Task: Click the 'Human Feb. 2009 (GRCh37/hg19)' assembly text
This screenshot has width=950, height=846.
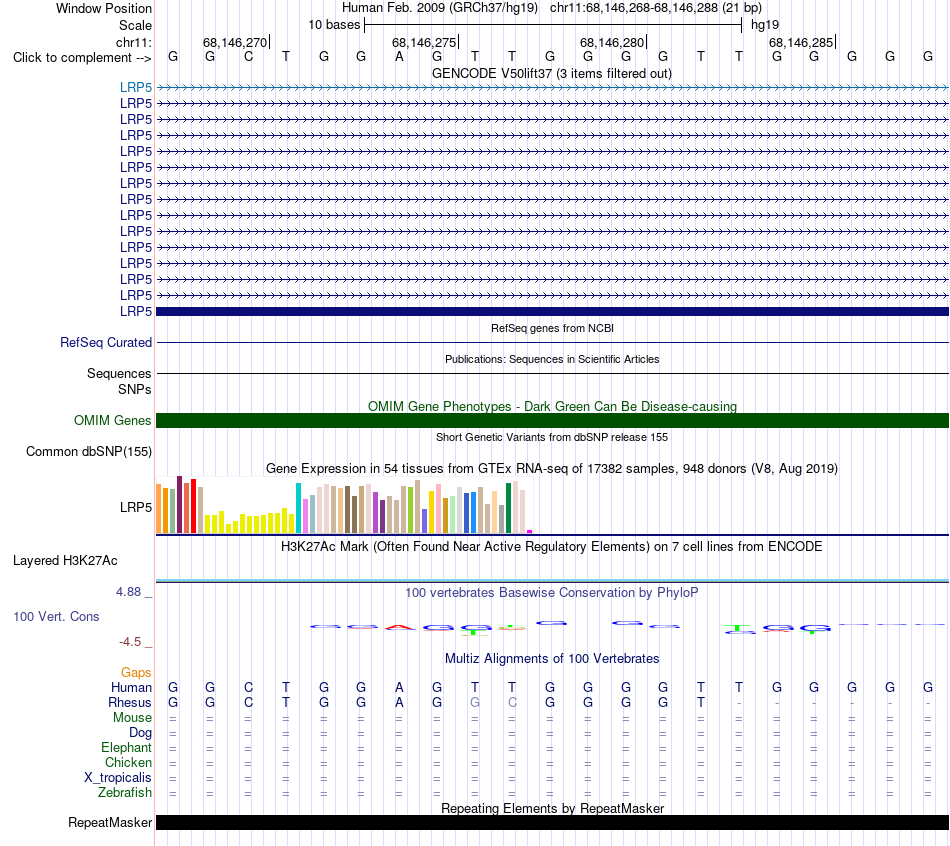Action: (x=440, y=8)
